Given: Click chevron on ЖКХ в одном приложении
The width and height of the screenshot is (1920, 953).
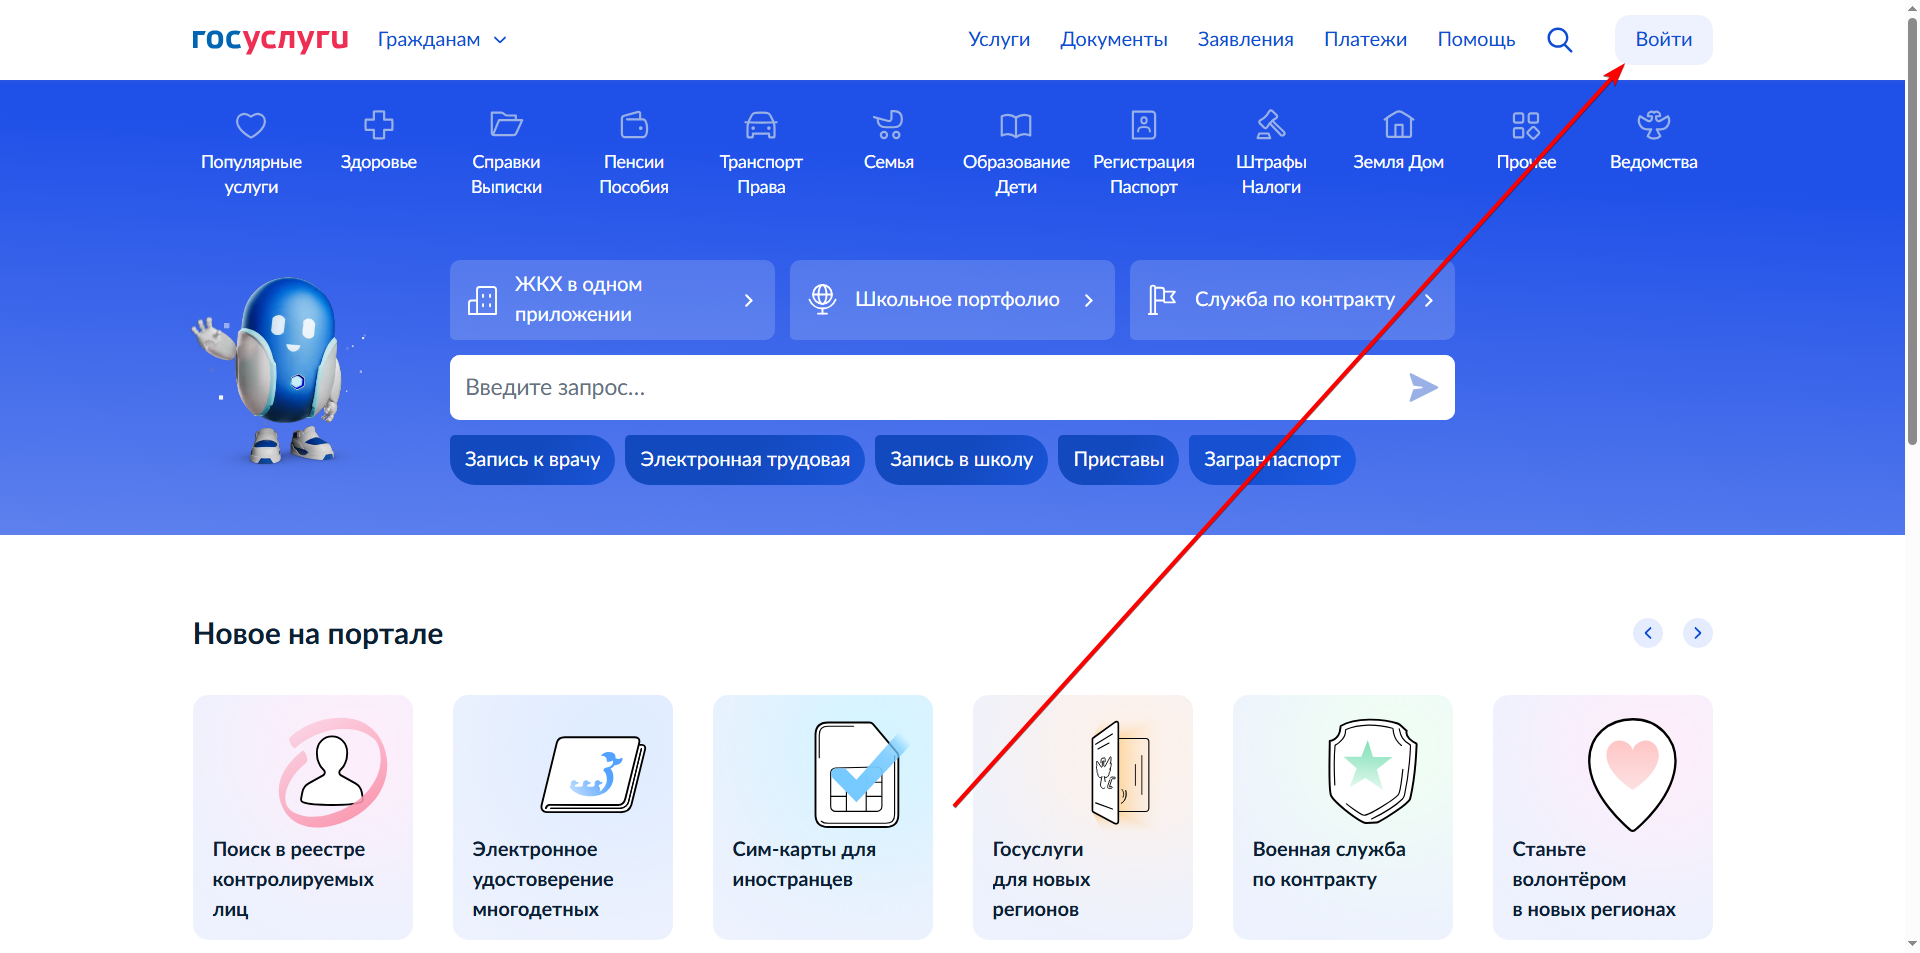Looking at the screenshot, I should point(749,300).
